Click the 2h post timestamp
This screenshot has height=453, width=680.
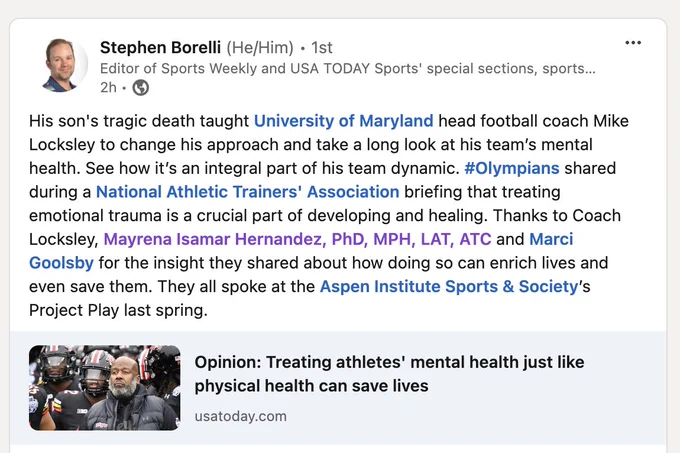tap(108, 88)
